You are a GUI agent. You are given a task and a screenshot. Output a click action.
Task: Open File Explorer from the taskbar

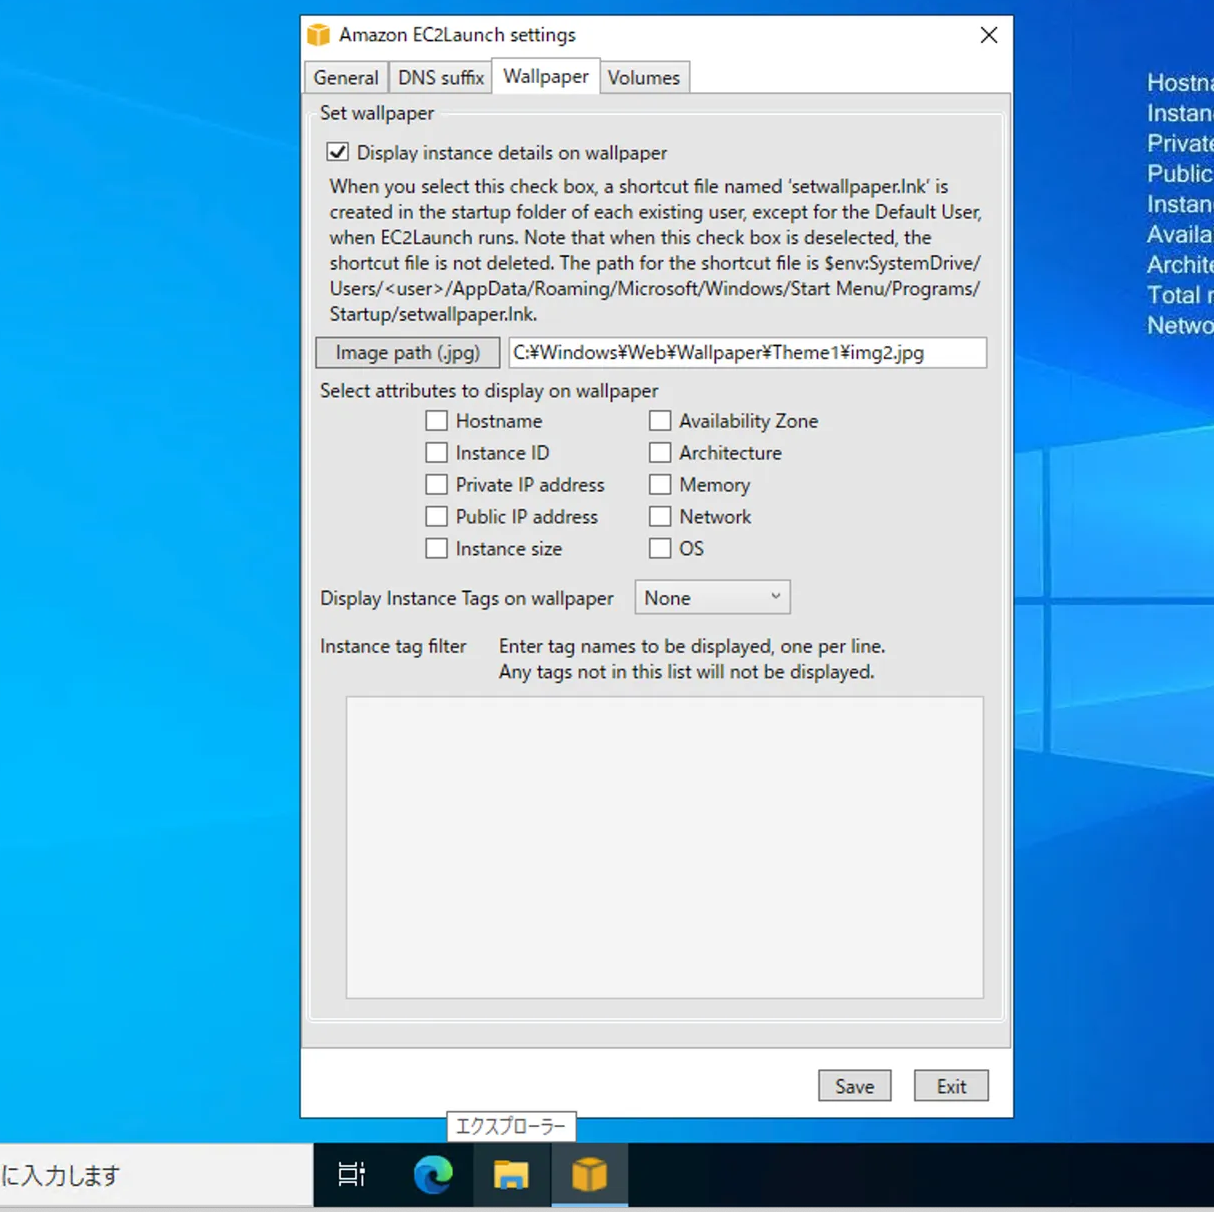(x=511, y=1174)
